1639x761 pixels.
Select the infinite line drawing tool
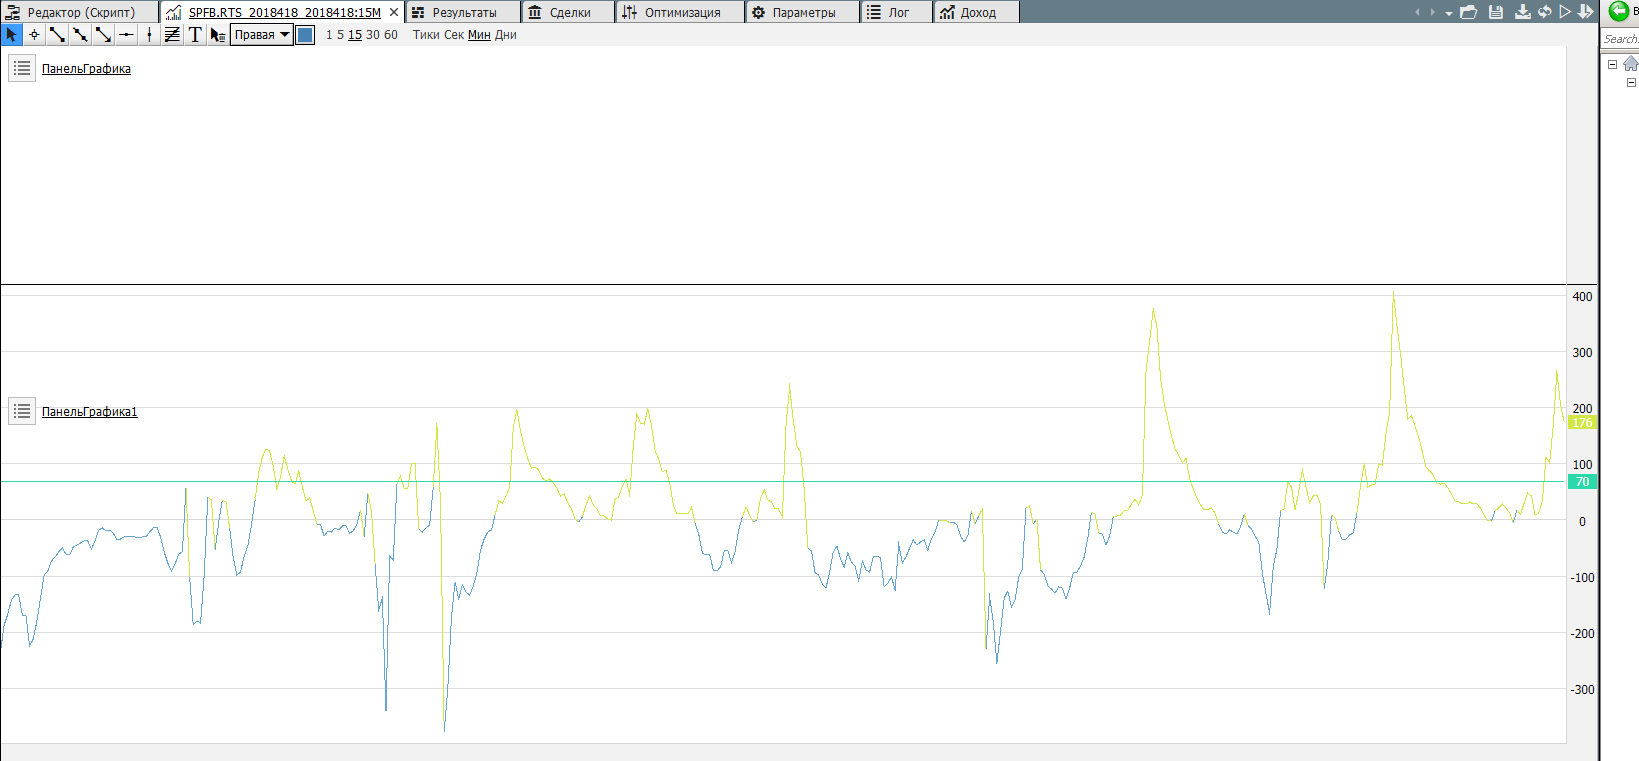point(80,35)
